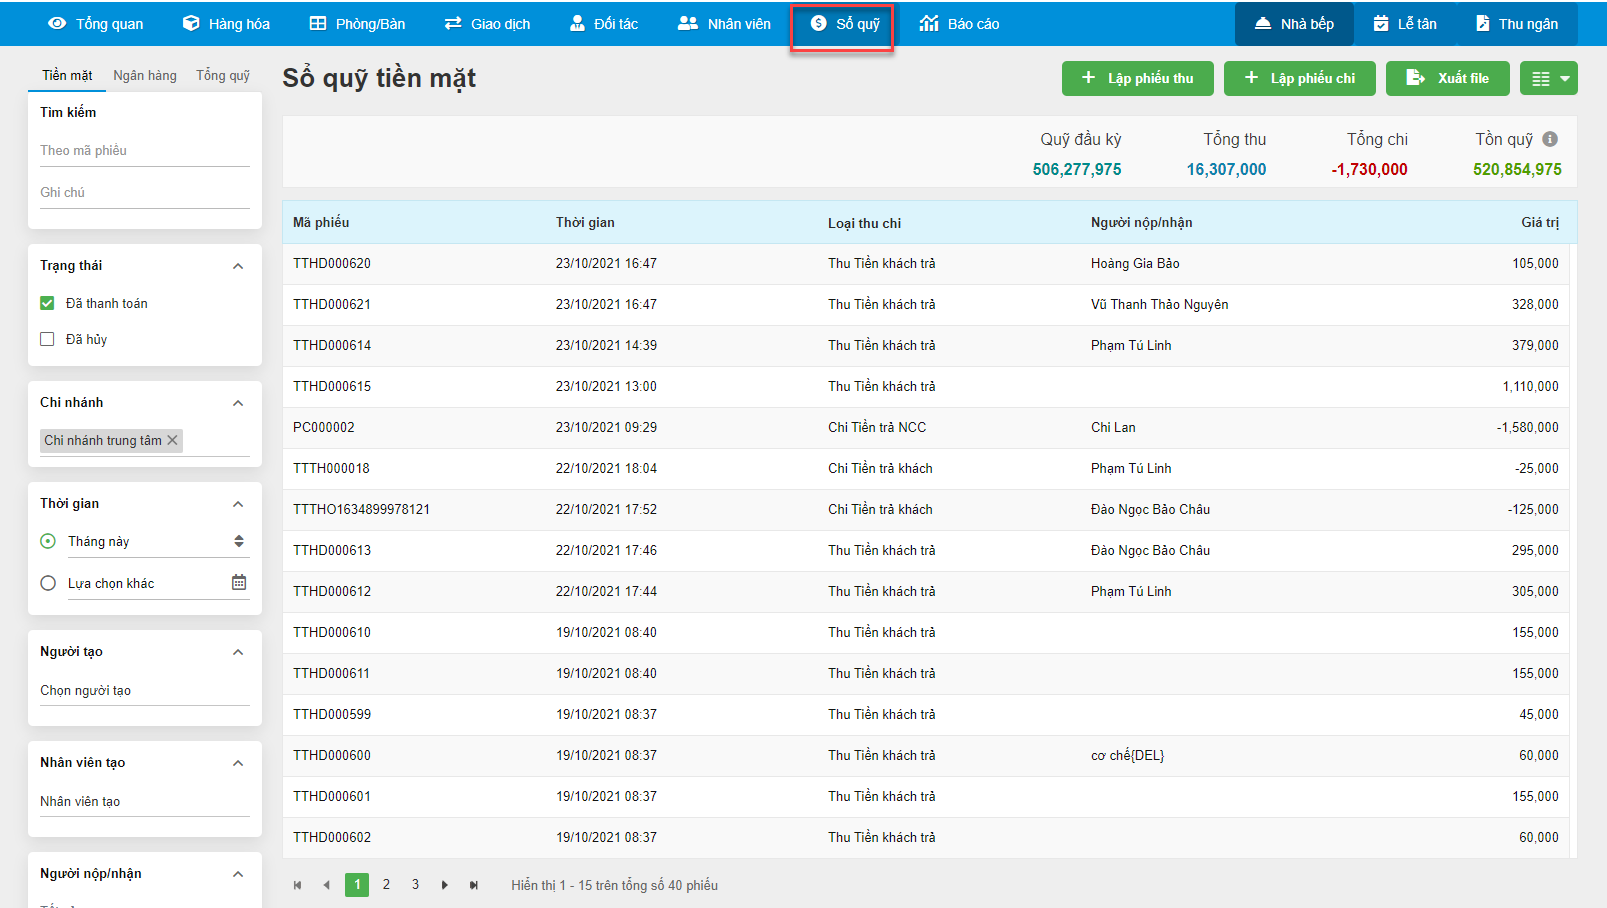Open the Phòng/Bàn menu

tap(357, 23)
